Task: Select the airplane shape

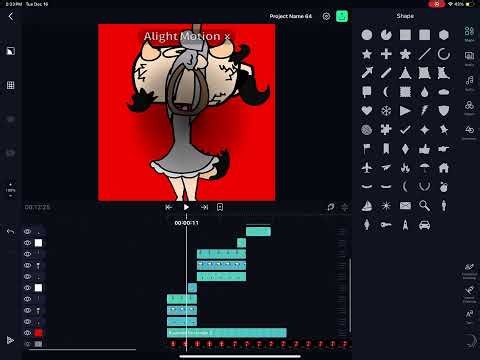Action: (367, 168)
